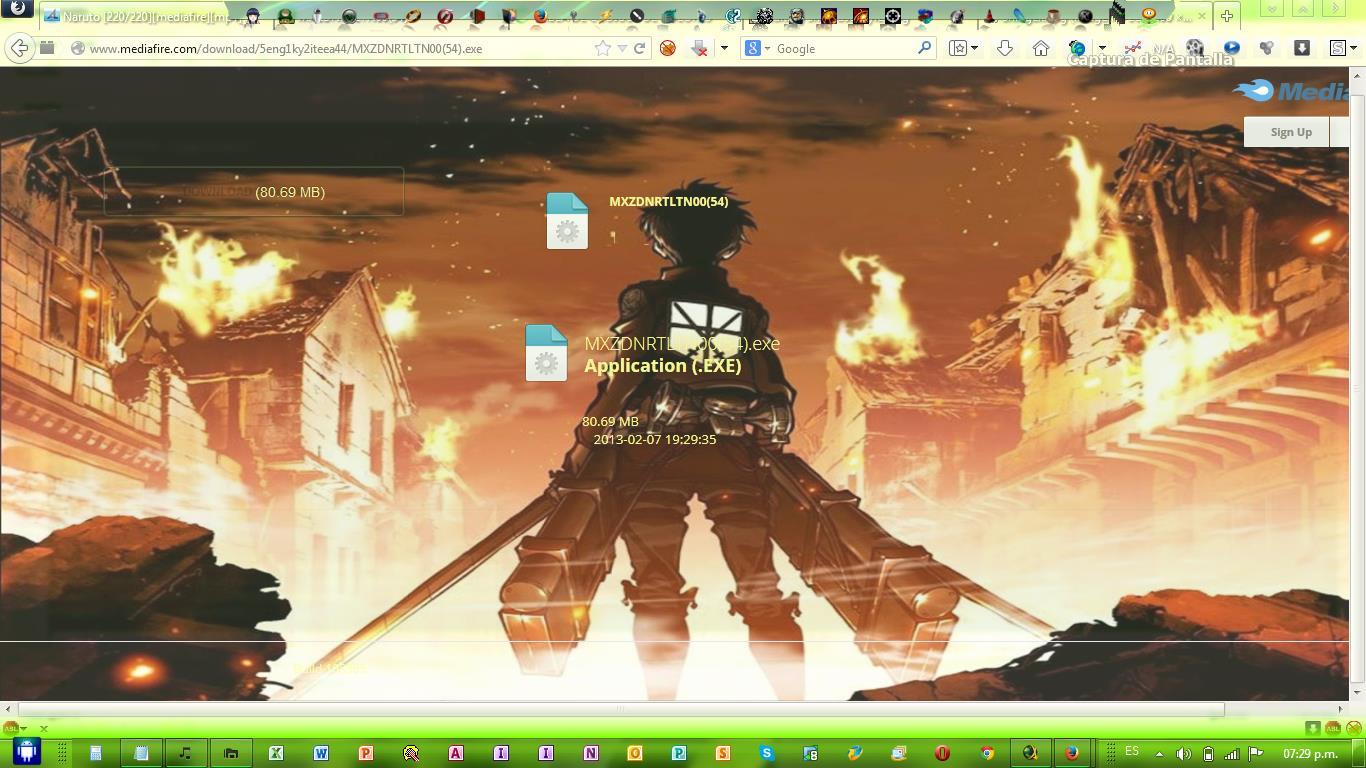Click the orange blocked-circle addon icon

click(x=667, y=48)
